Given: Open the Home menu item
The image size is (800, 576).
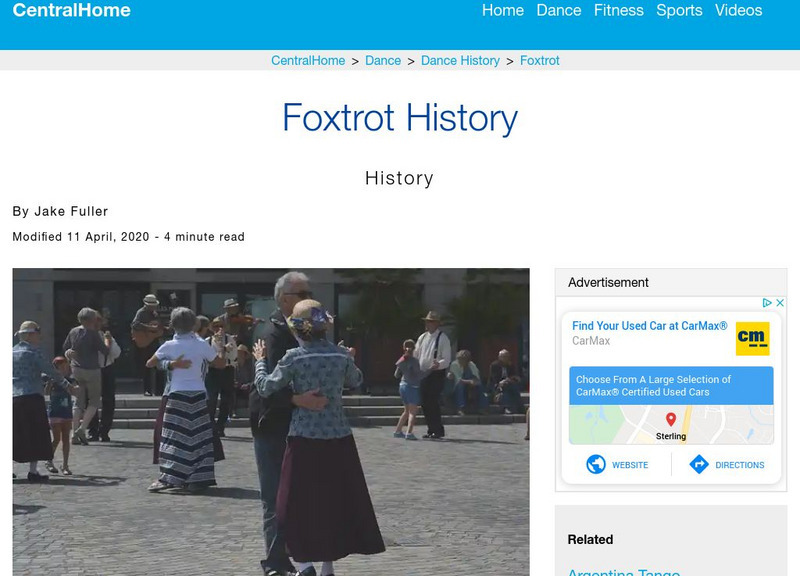Looking at the screenshot, I should (504, 11).
